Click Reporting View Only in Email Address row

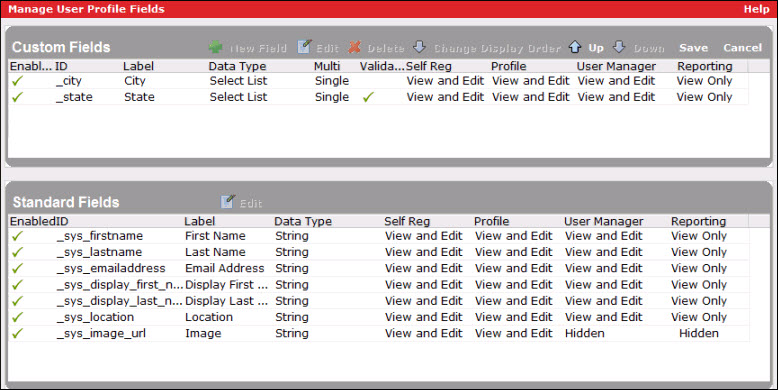point(699,268)
